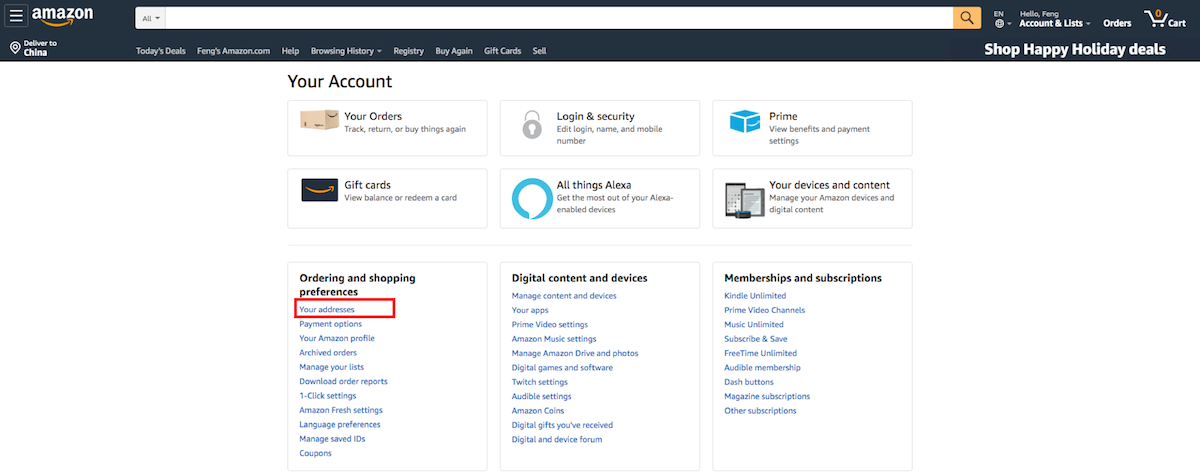Open Audible settings link
Viewport: 1200px width, 476px height.
(542, 396)
